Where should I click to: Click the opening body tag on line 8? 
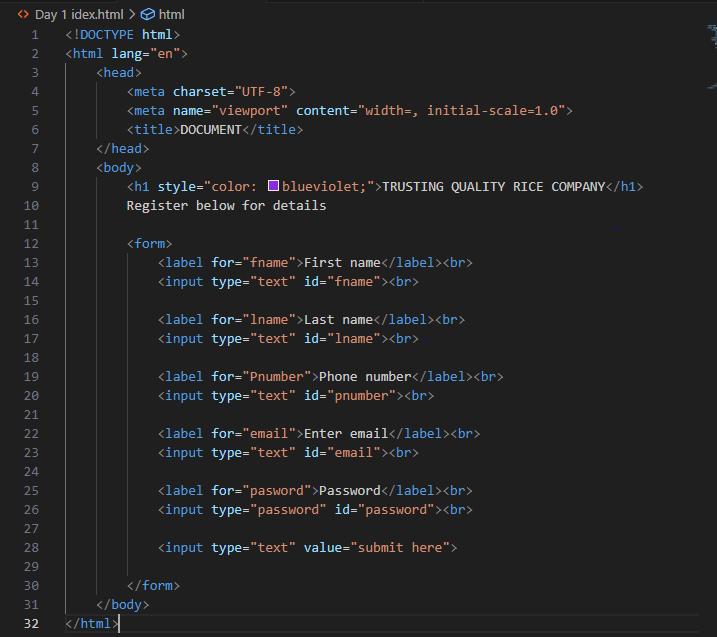click(119, 168)
